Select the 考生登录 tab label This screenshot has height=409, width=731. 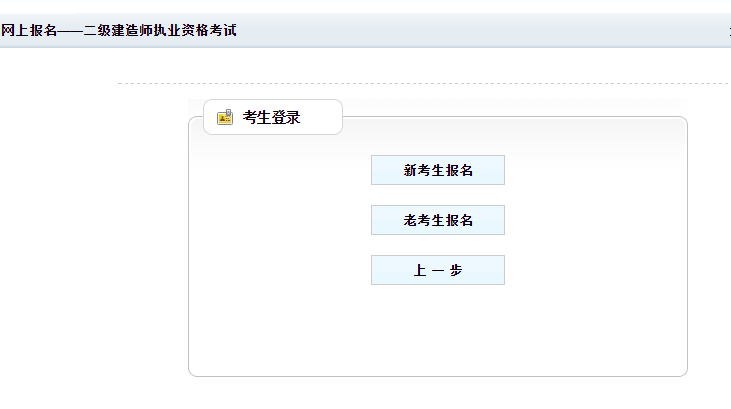click(272, 118)
